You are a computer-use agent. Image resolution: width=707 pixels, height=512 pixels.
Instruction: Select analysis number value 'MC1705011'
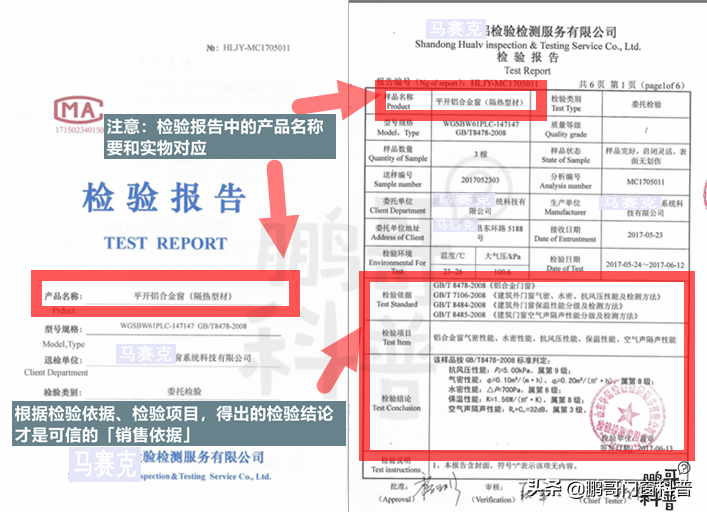[x=645, y=182]
